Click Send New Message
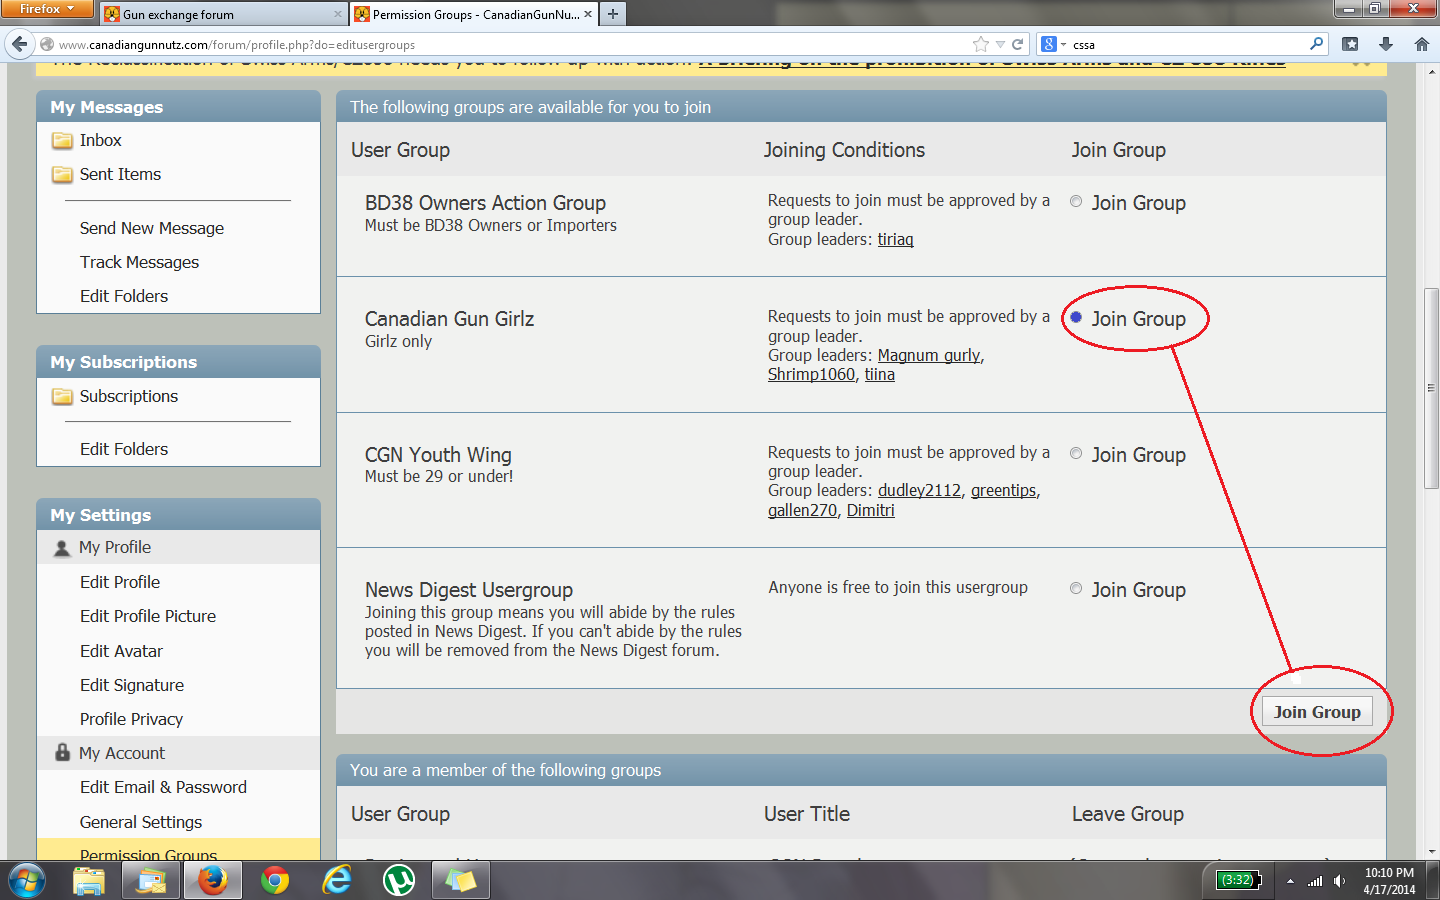Screen dimensions: 1440x900 [x=152, y=228]
